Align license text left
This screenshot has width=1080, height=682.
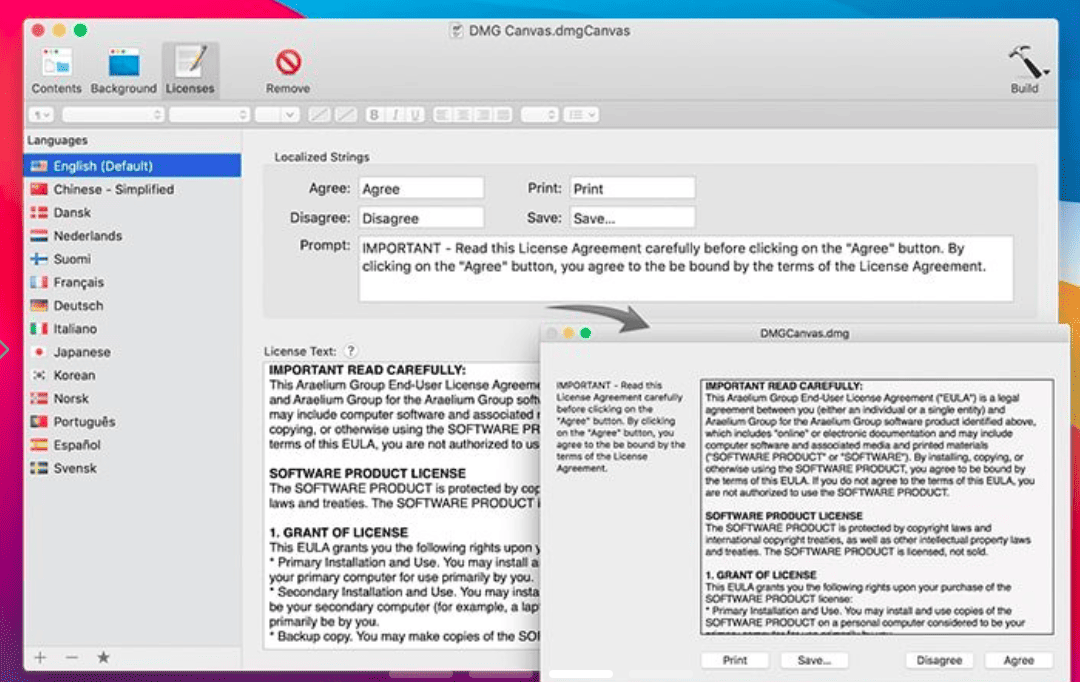(443, 114)
